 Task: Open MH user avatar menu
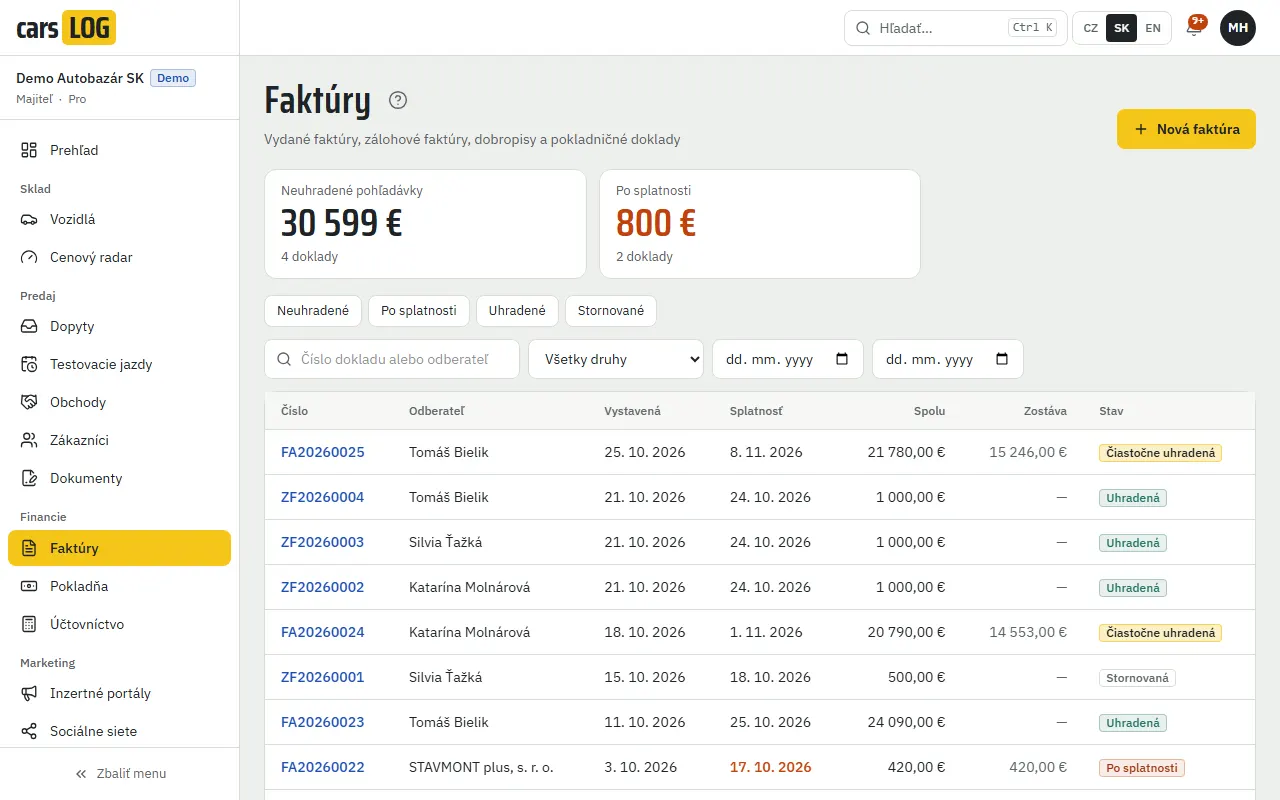click(1238, 28)
